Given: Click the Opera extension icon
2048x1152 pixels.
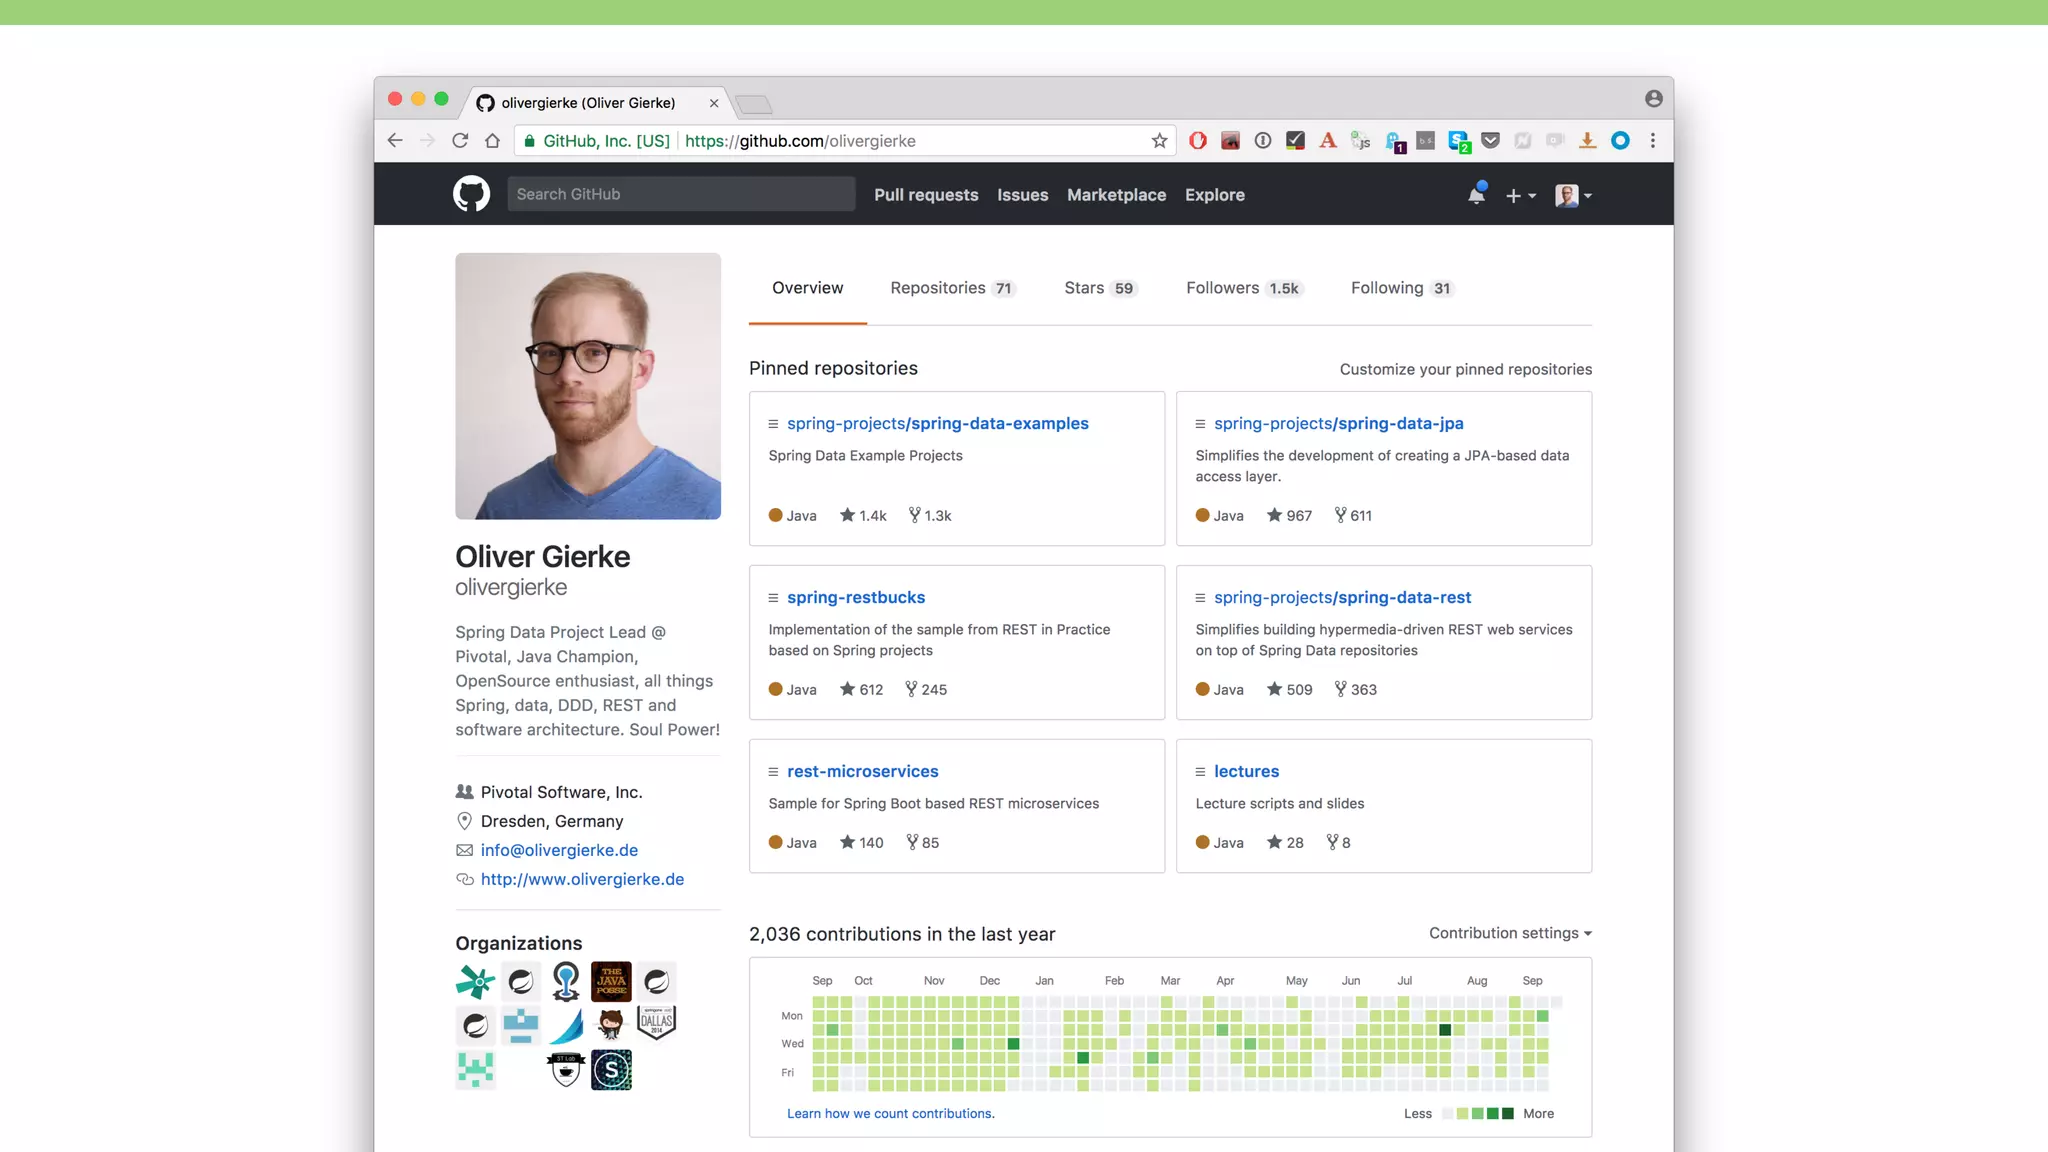Looking at the screenshot, I should [1198, 141].
